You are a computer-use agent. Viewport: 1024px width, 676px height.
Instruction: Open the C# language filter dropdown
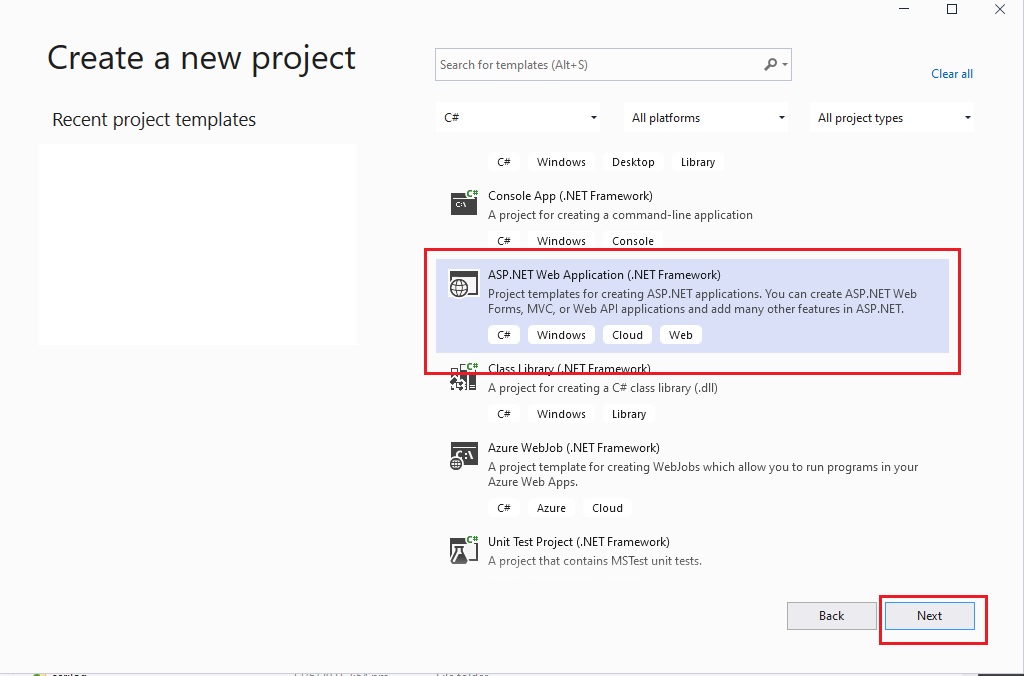pyautogui.click(x=518, y=118)
